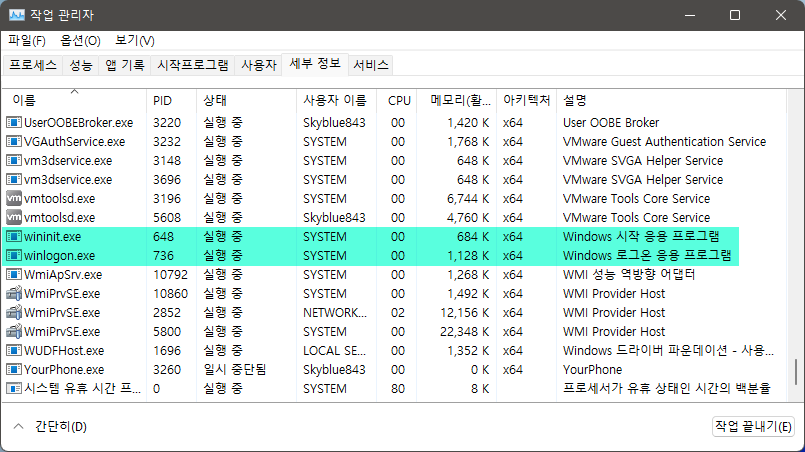
Task: Click the 일시 중단됨 status cell
Action: [x=234, y=369]
